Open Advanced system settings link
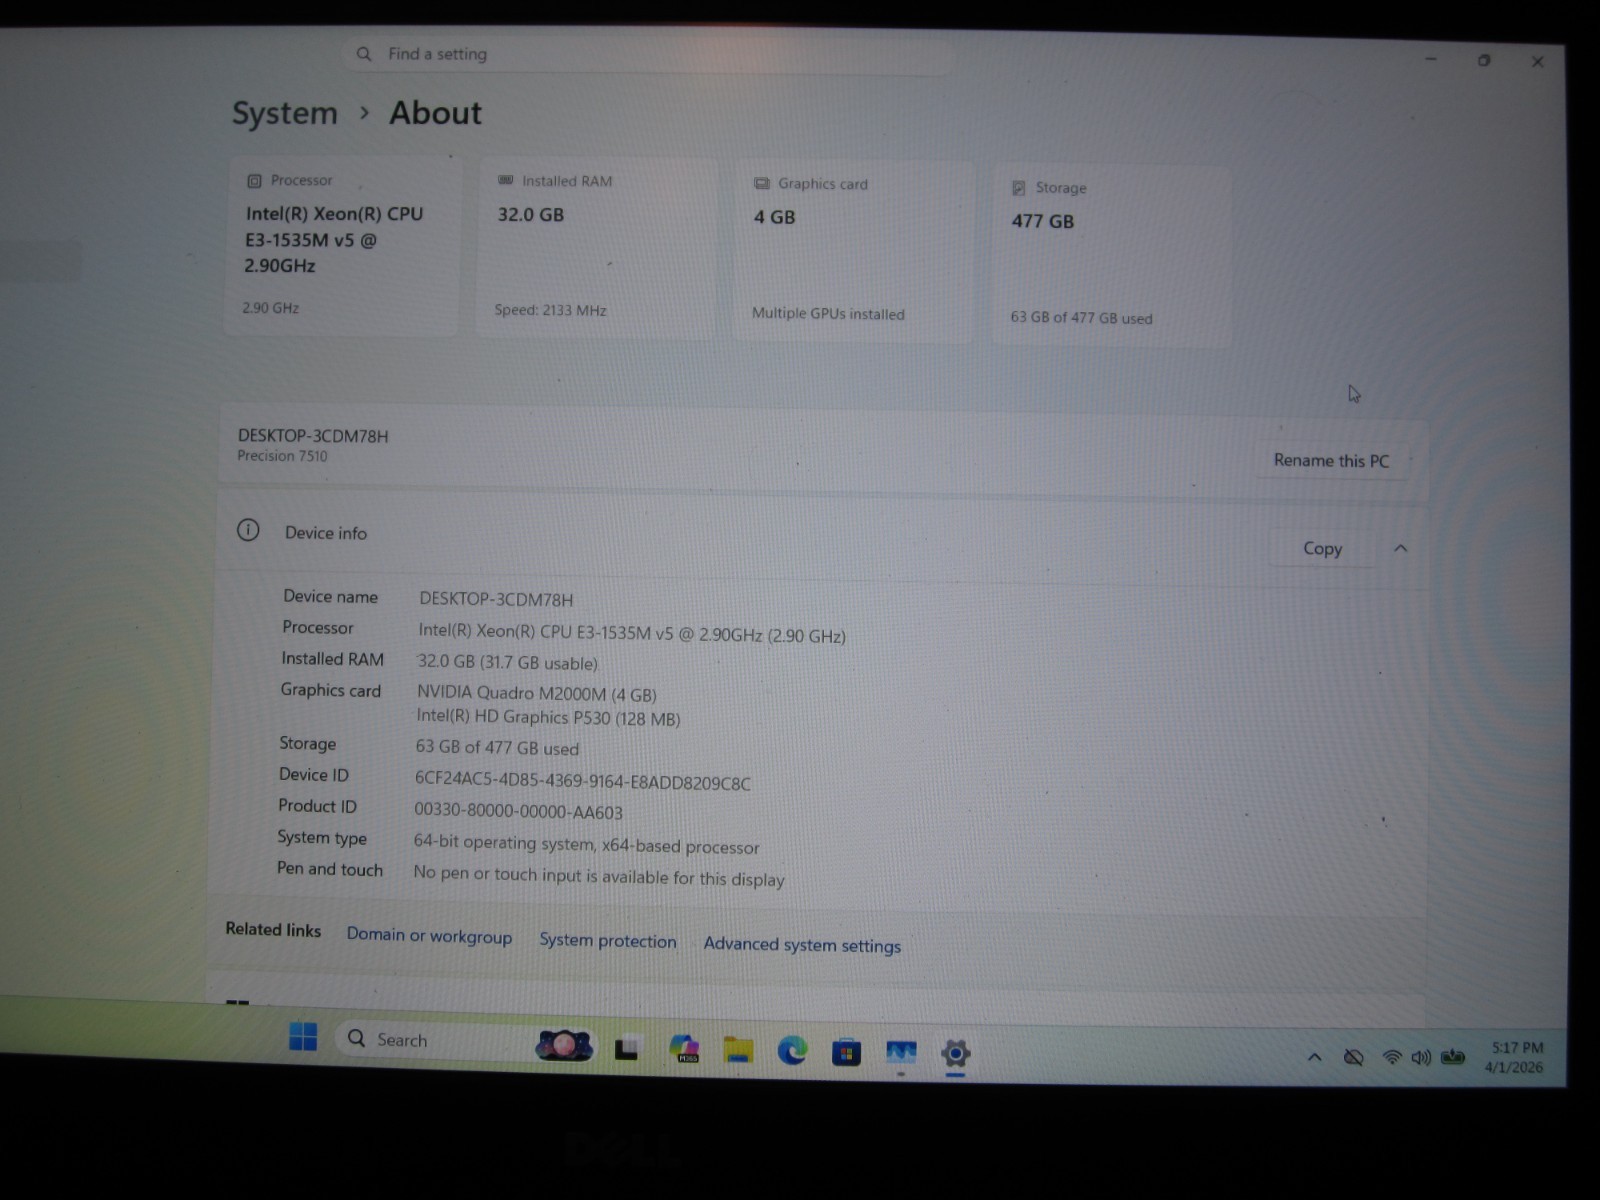This screenshot has width=1600, height=1200. pyautogui.click(x=802, y=944)
